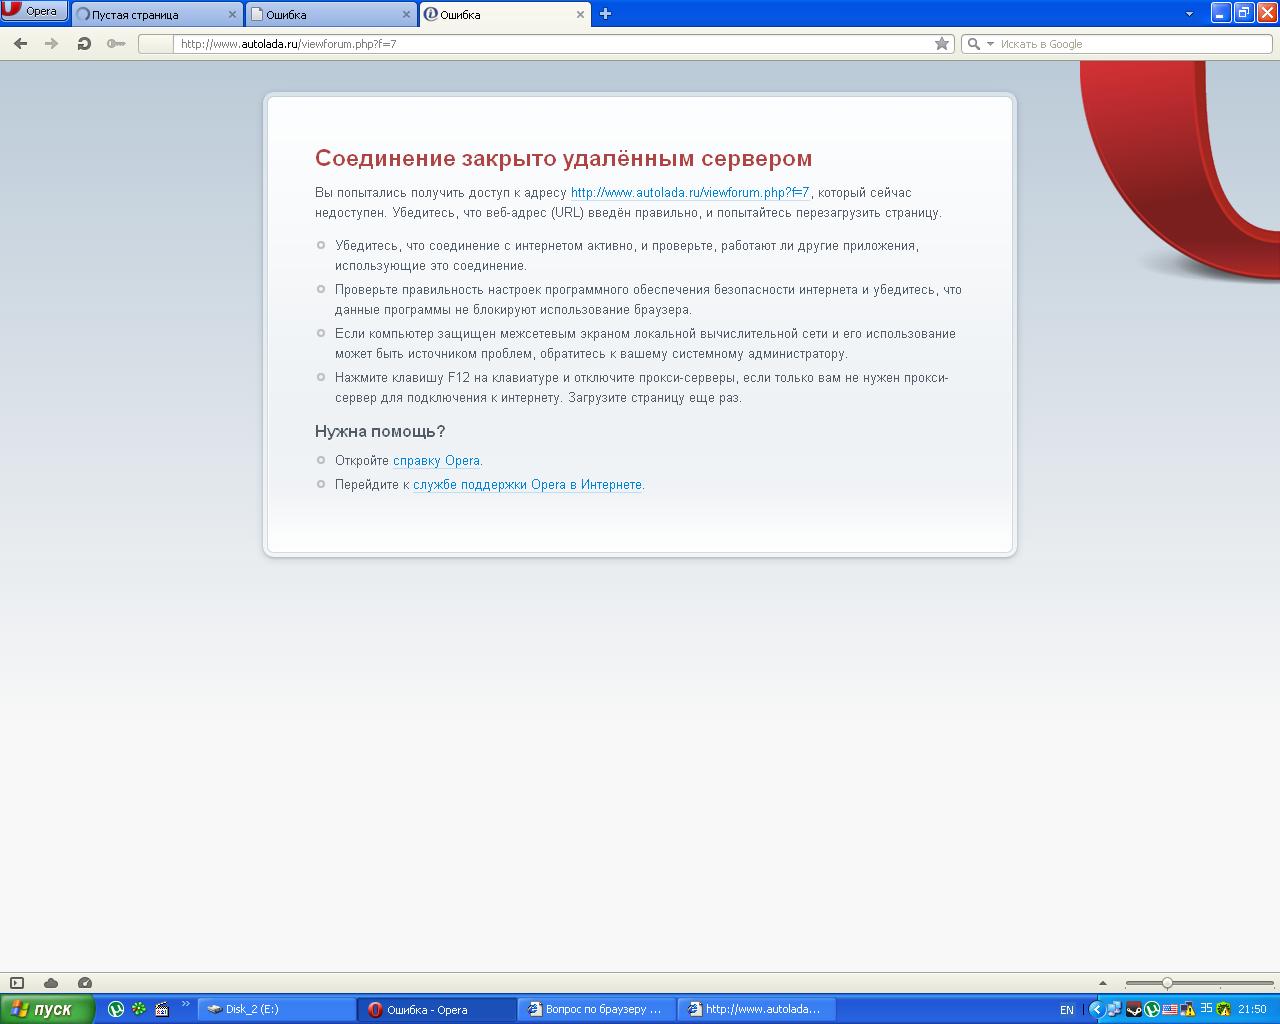This screenshot has height=1024, width=1280.
Task: Open the zoom options arrow in status bar
Action: [x=1103, y=983]
